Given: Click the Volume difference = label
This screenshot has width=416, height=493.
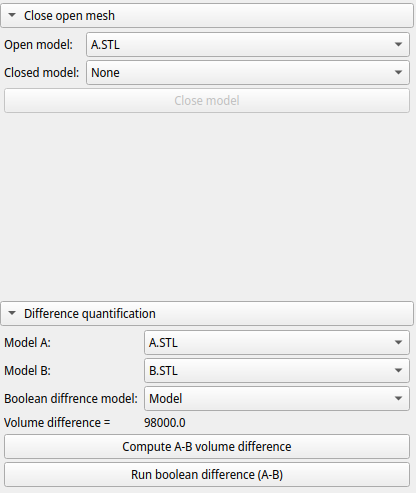Looking at the screenshot, I should click(x=57, y=423).
